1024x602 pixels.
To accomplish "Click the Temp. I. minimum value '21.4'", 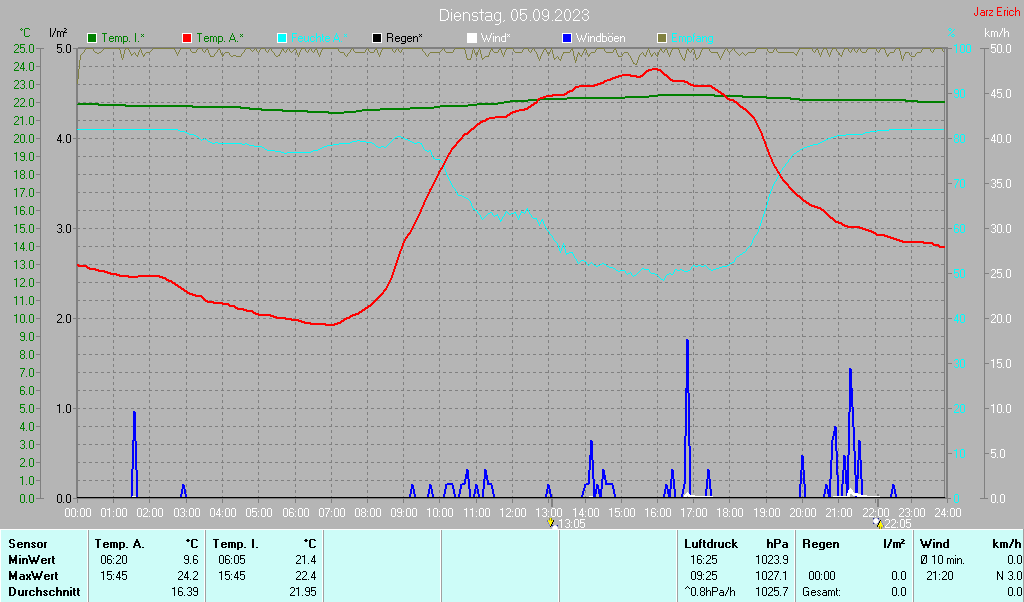I will click(x=305, y=560).
